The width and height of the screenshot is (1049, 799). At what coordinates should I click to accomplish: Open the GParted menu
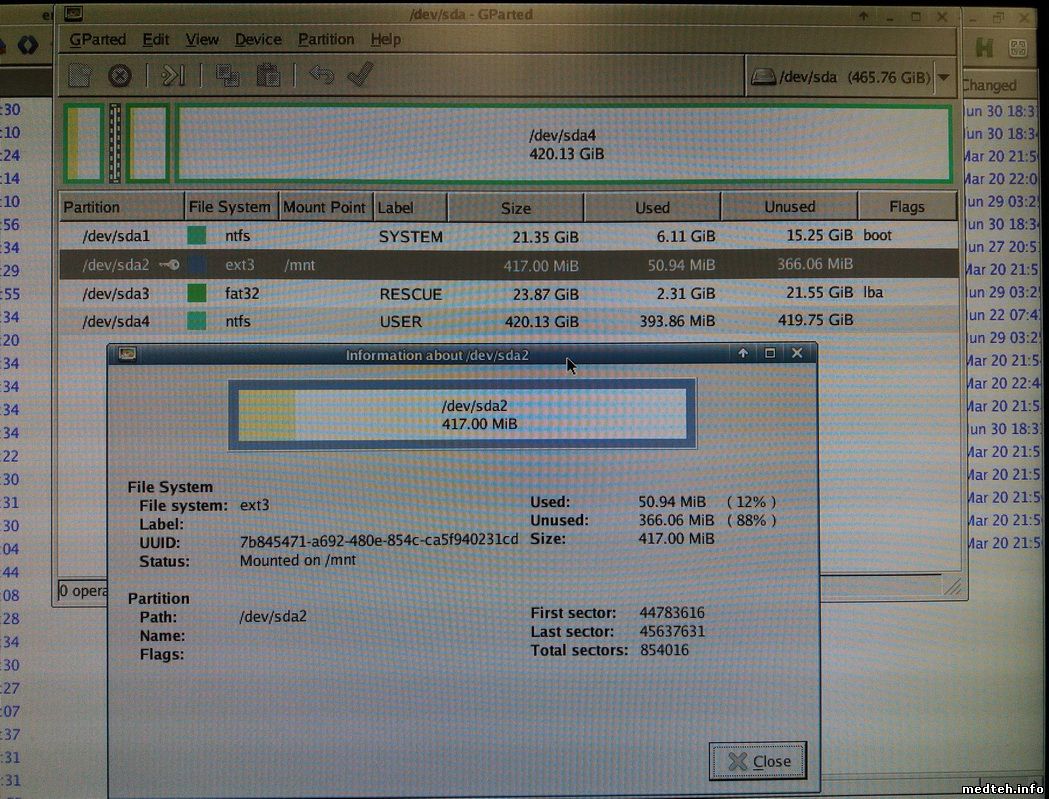pos(97,39)
